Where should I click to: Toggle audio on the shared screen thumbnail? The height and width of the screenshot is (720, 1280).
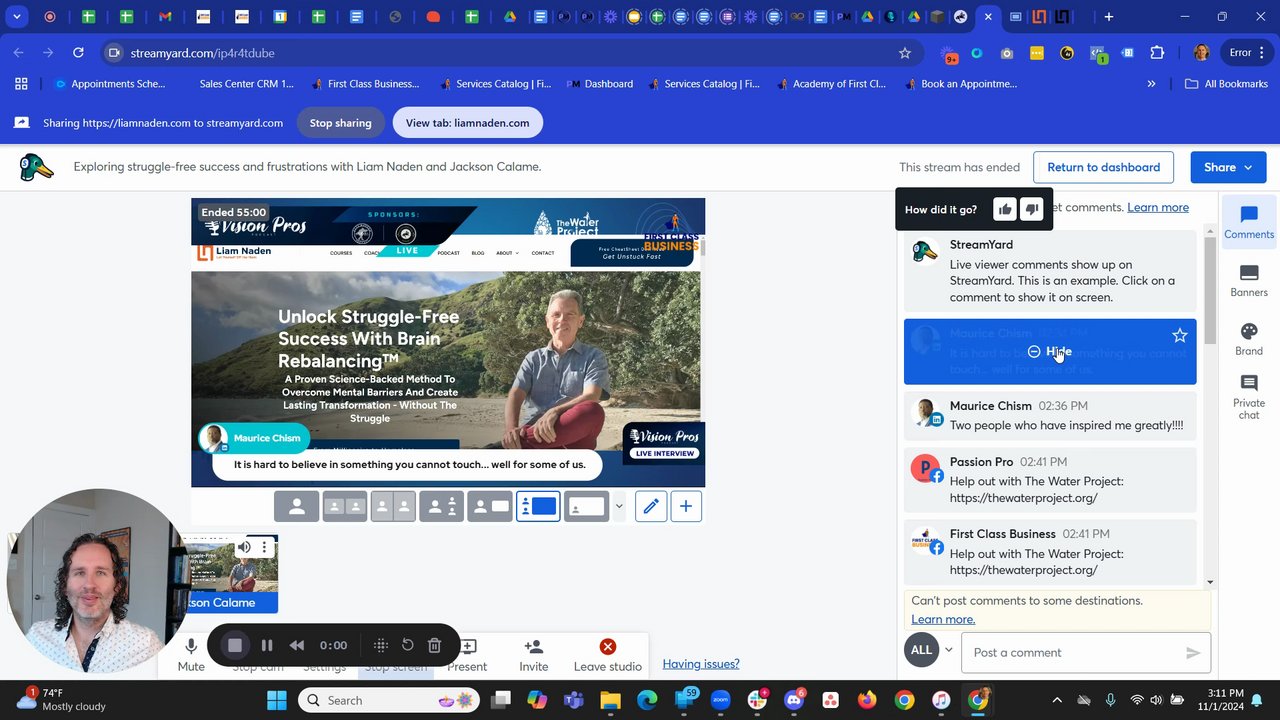click(244, 547)
